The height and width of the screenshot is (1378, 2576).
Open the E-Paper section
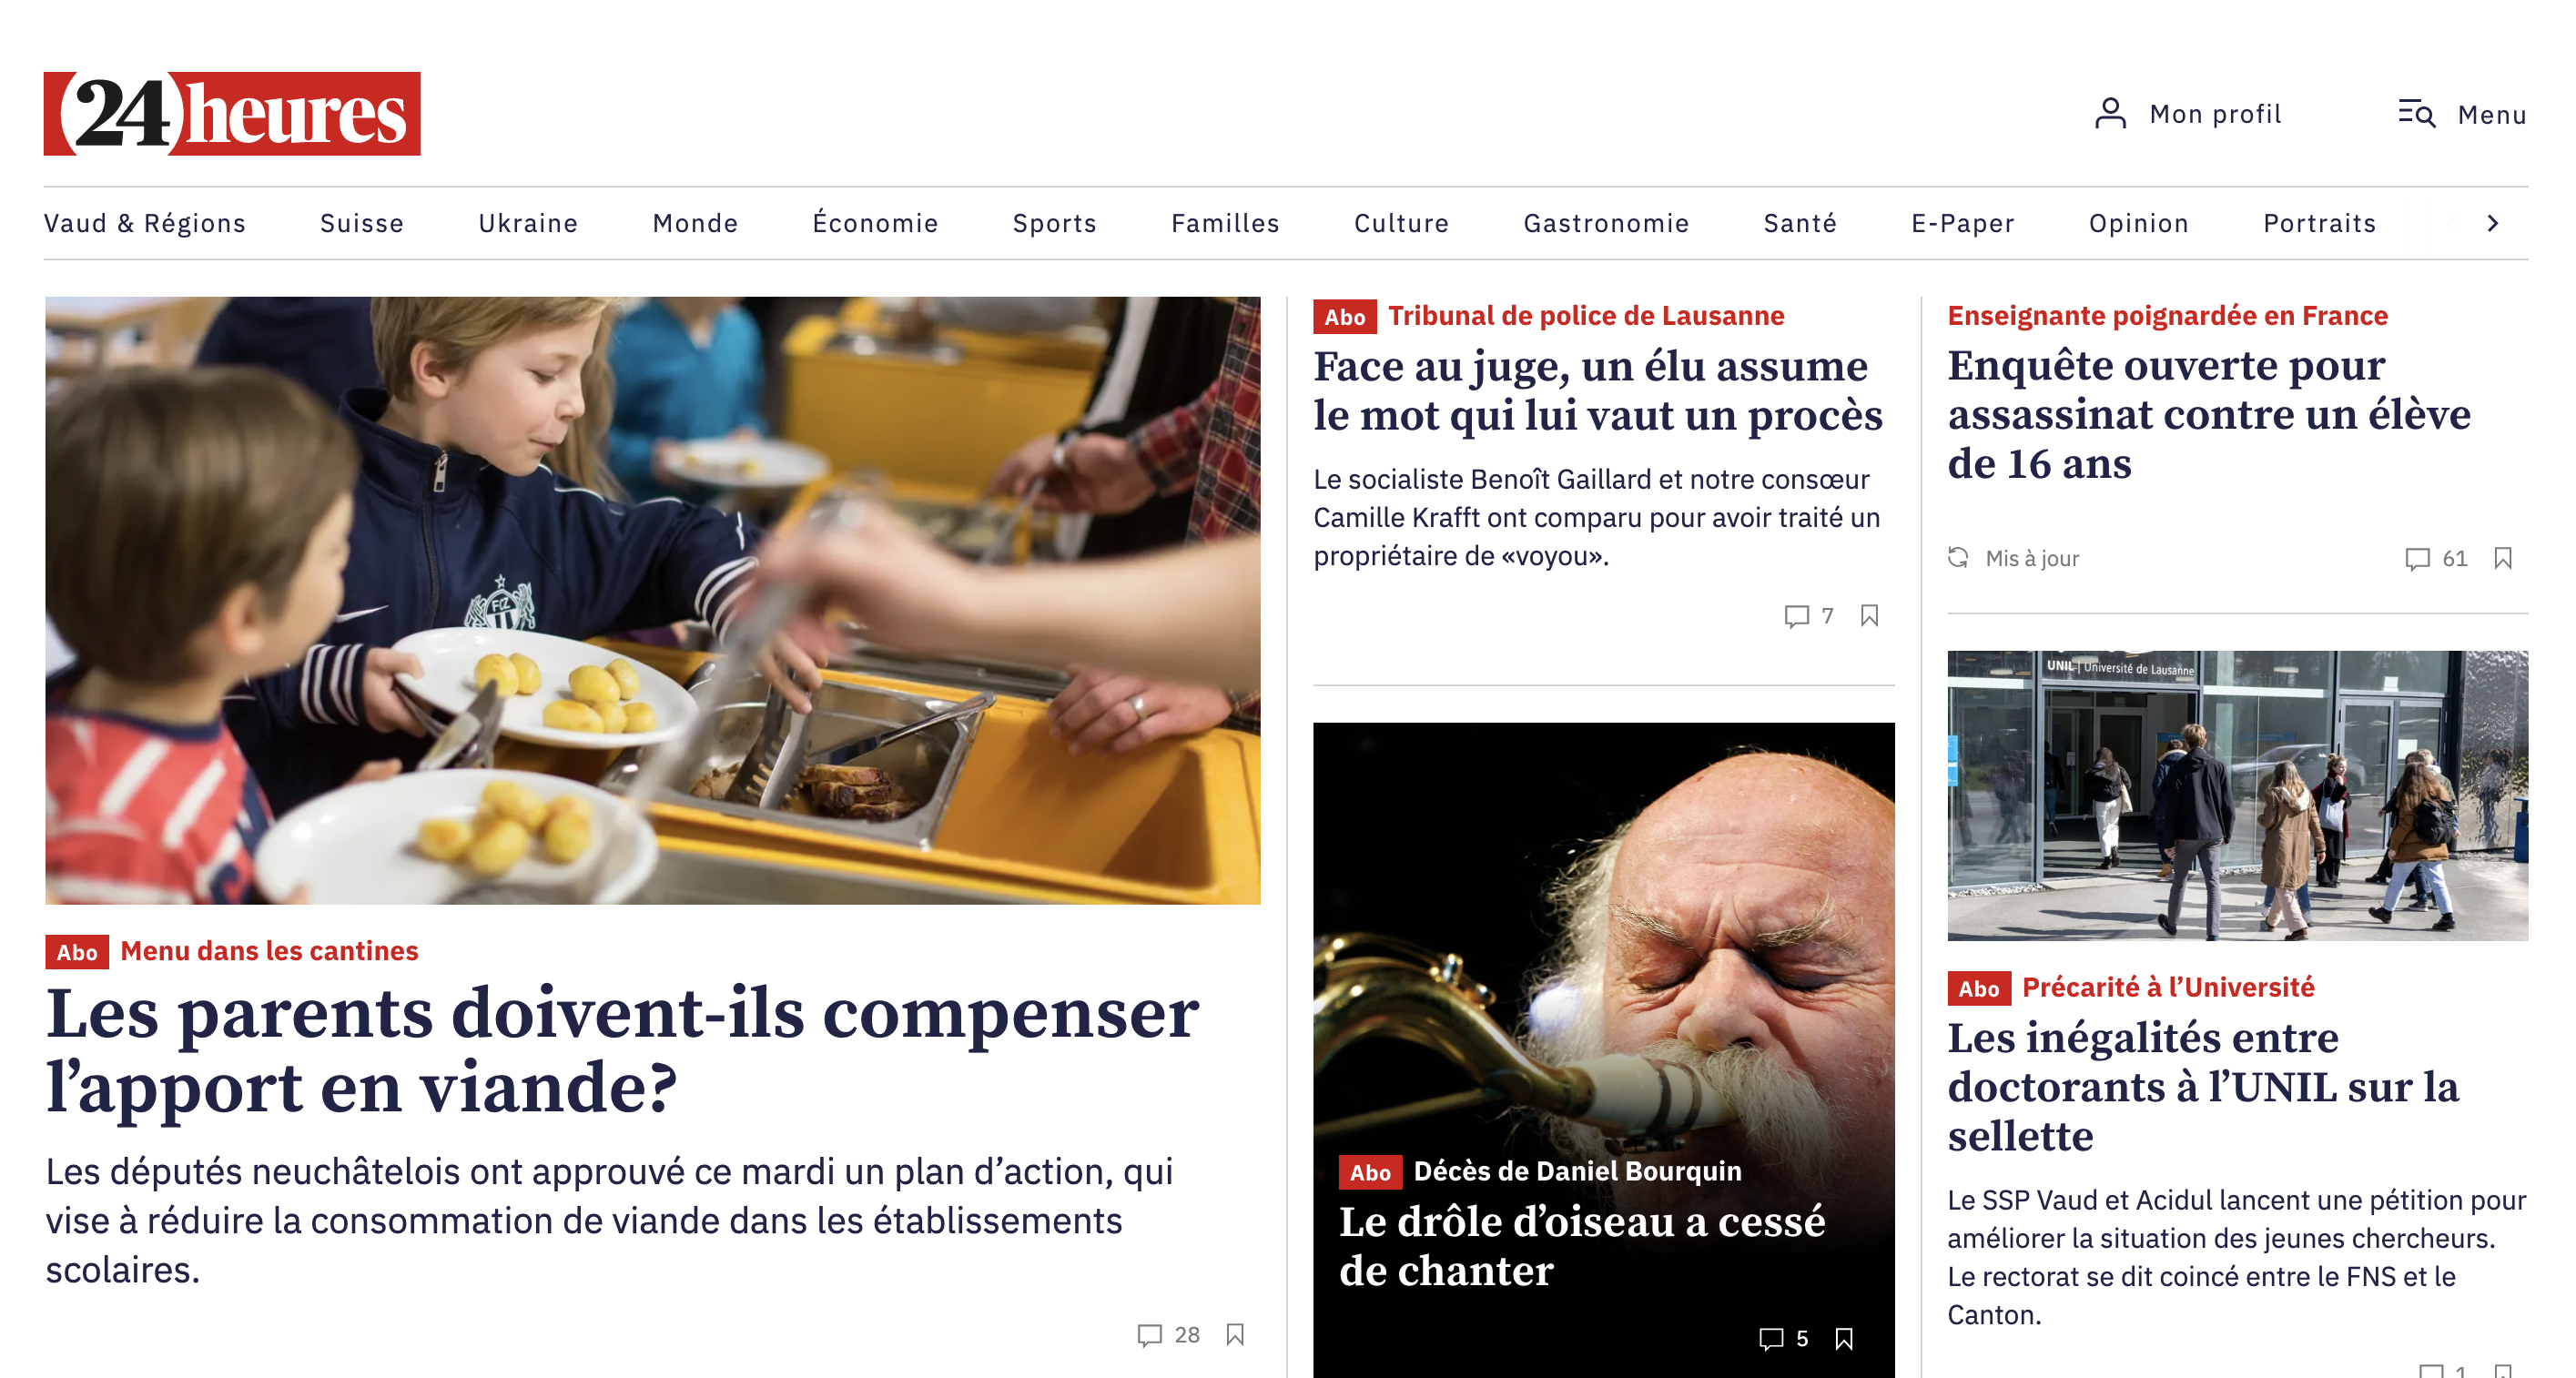click(1962, 223)
